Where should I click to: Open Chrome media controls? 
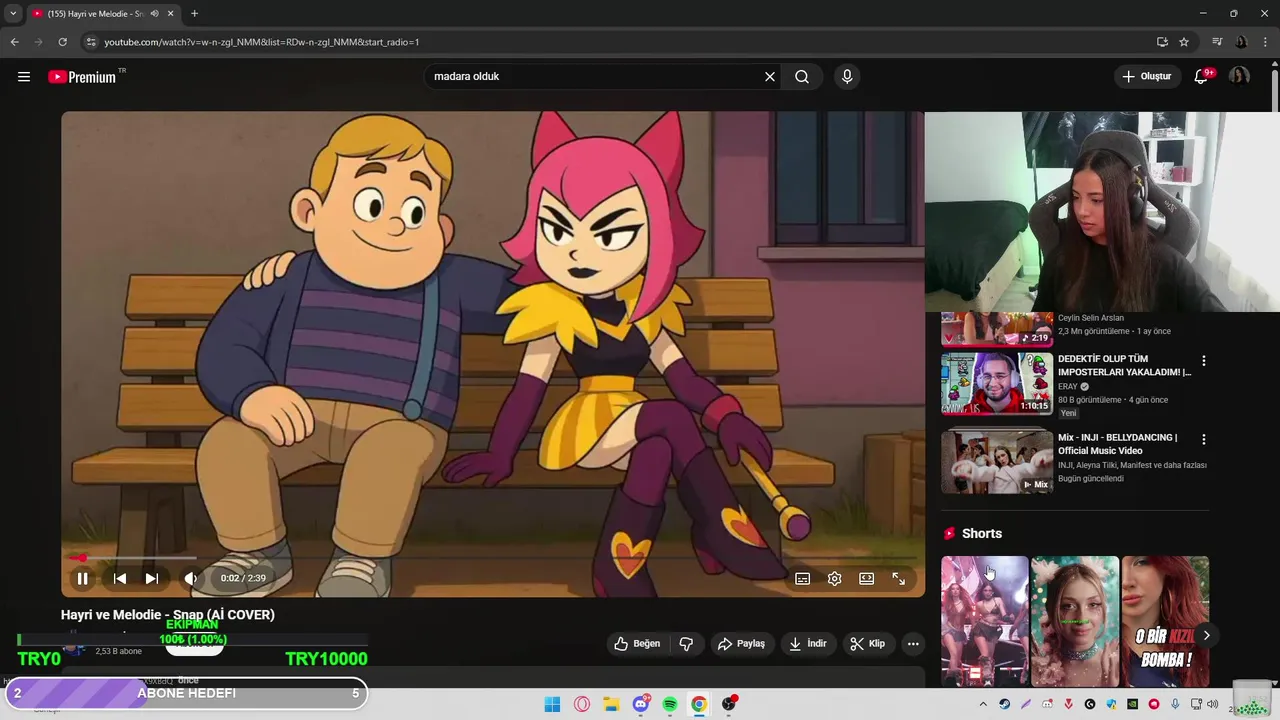pos(1217,42)
